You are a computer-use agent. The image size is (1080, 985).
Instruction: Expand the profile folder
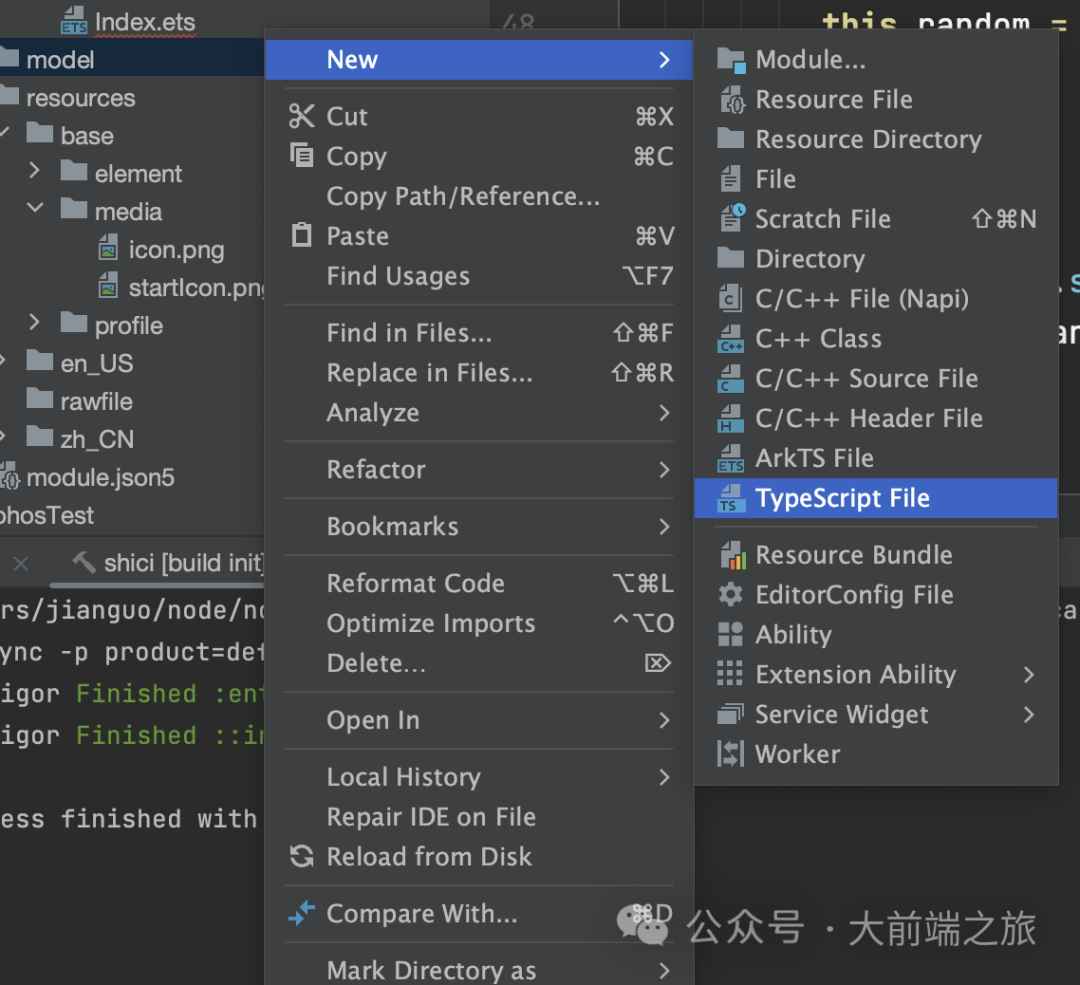(35, 323)
